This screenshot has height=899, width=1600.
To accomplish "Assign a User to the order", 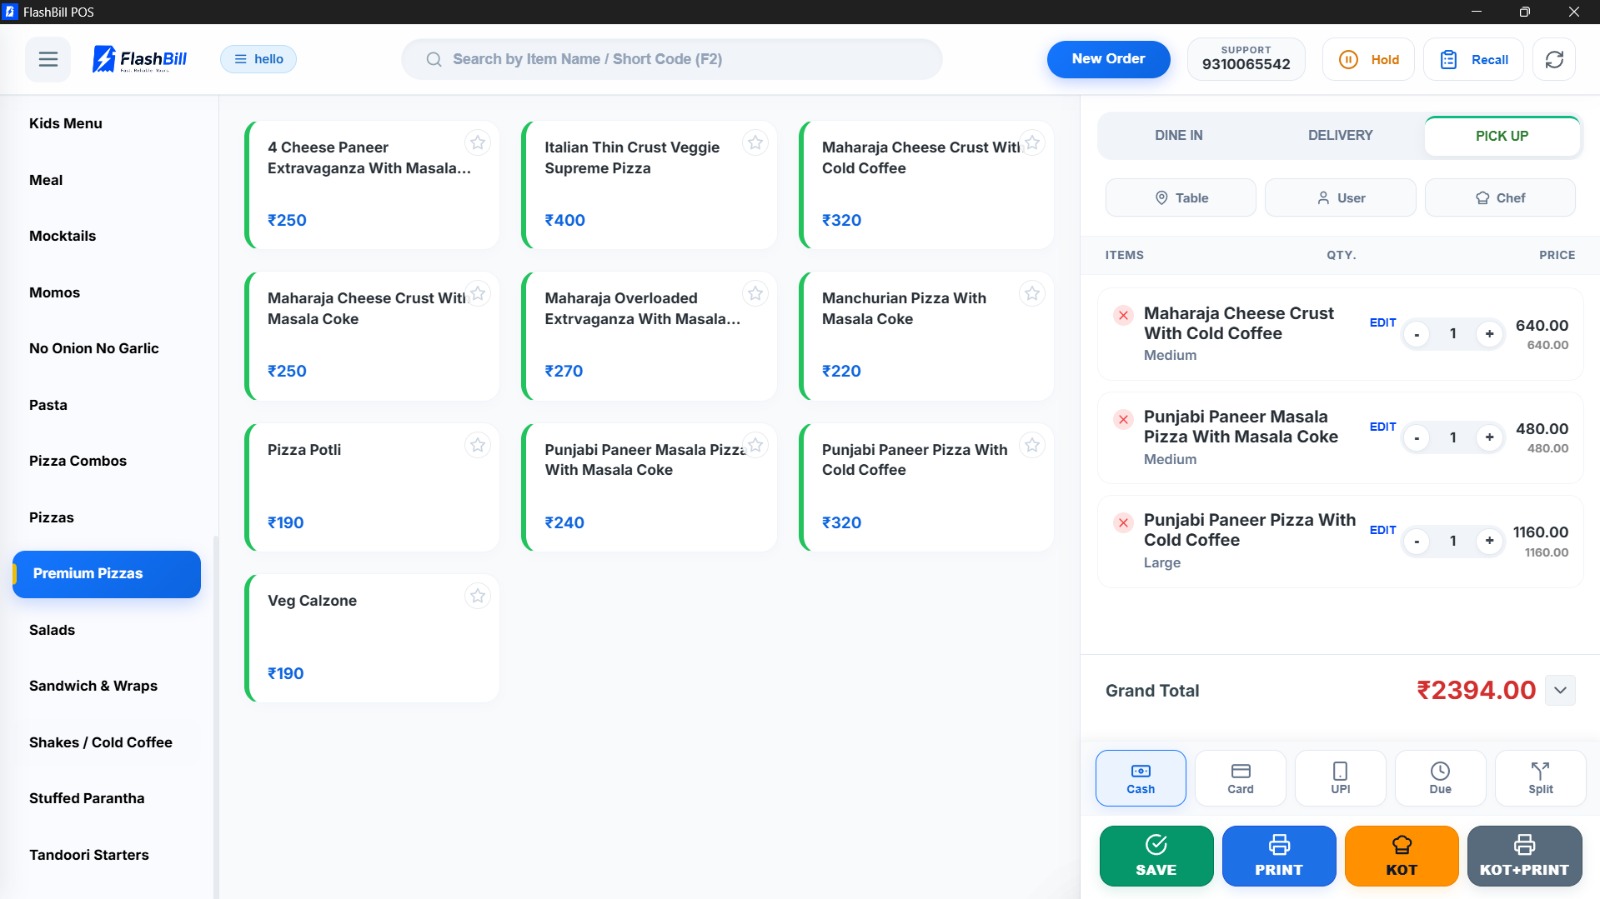I will [x=1341, y=198].
